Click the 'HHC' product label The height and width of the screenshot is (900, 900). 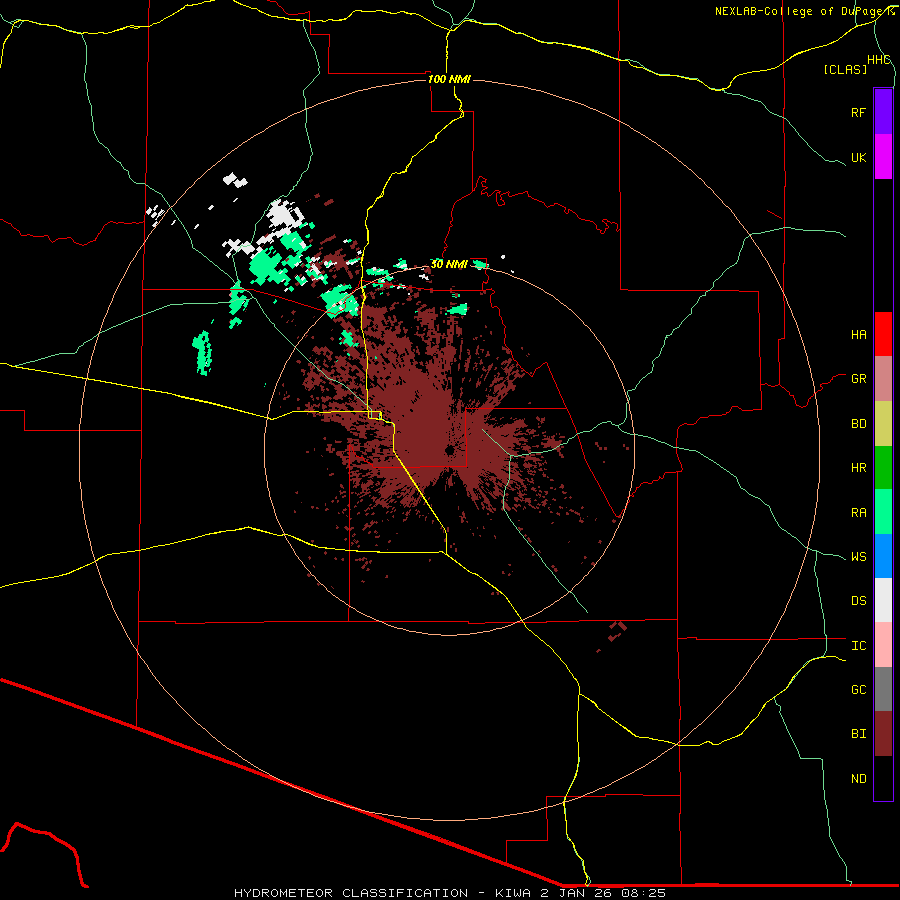[x=878, y=60]
